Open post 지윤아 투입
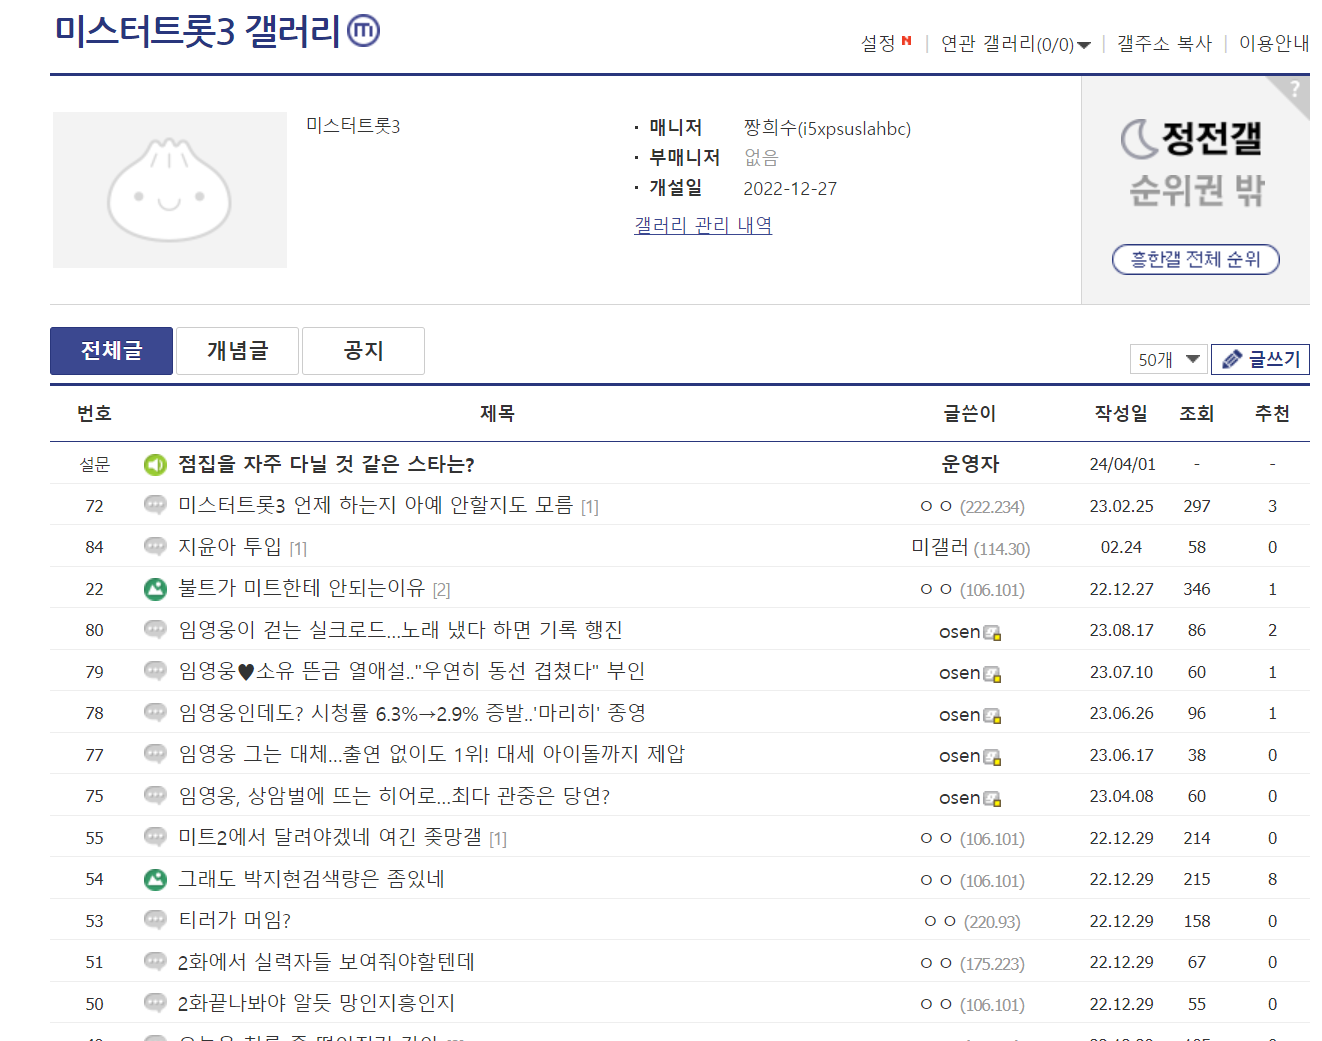This screenshot has width=1322, height=1041. 230,546
